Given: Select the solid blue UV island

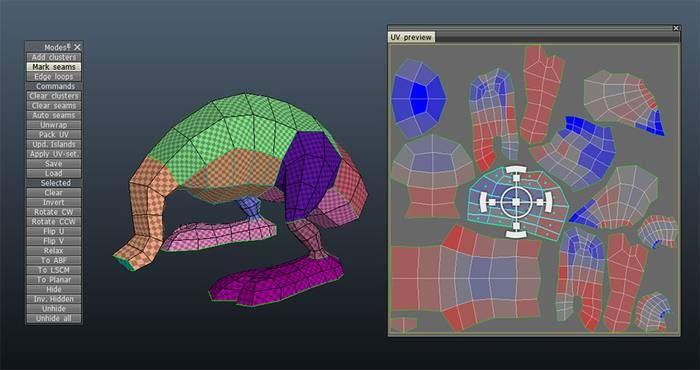Looking at the screenshot, I should pos(418,98).
